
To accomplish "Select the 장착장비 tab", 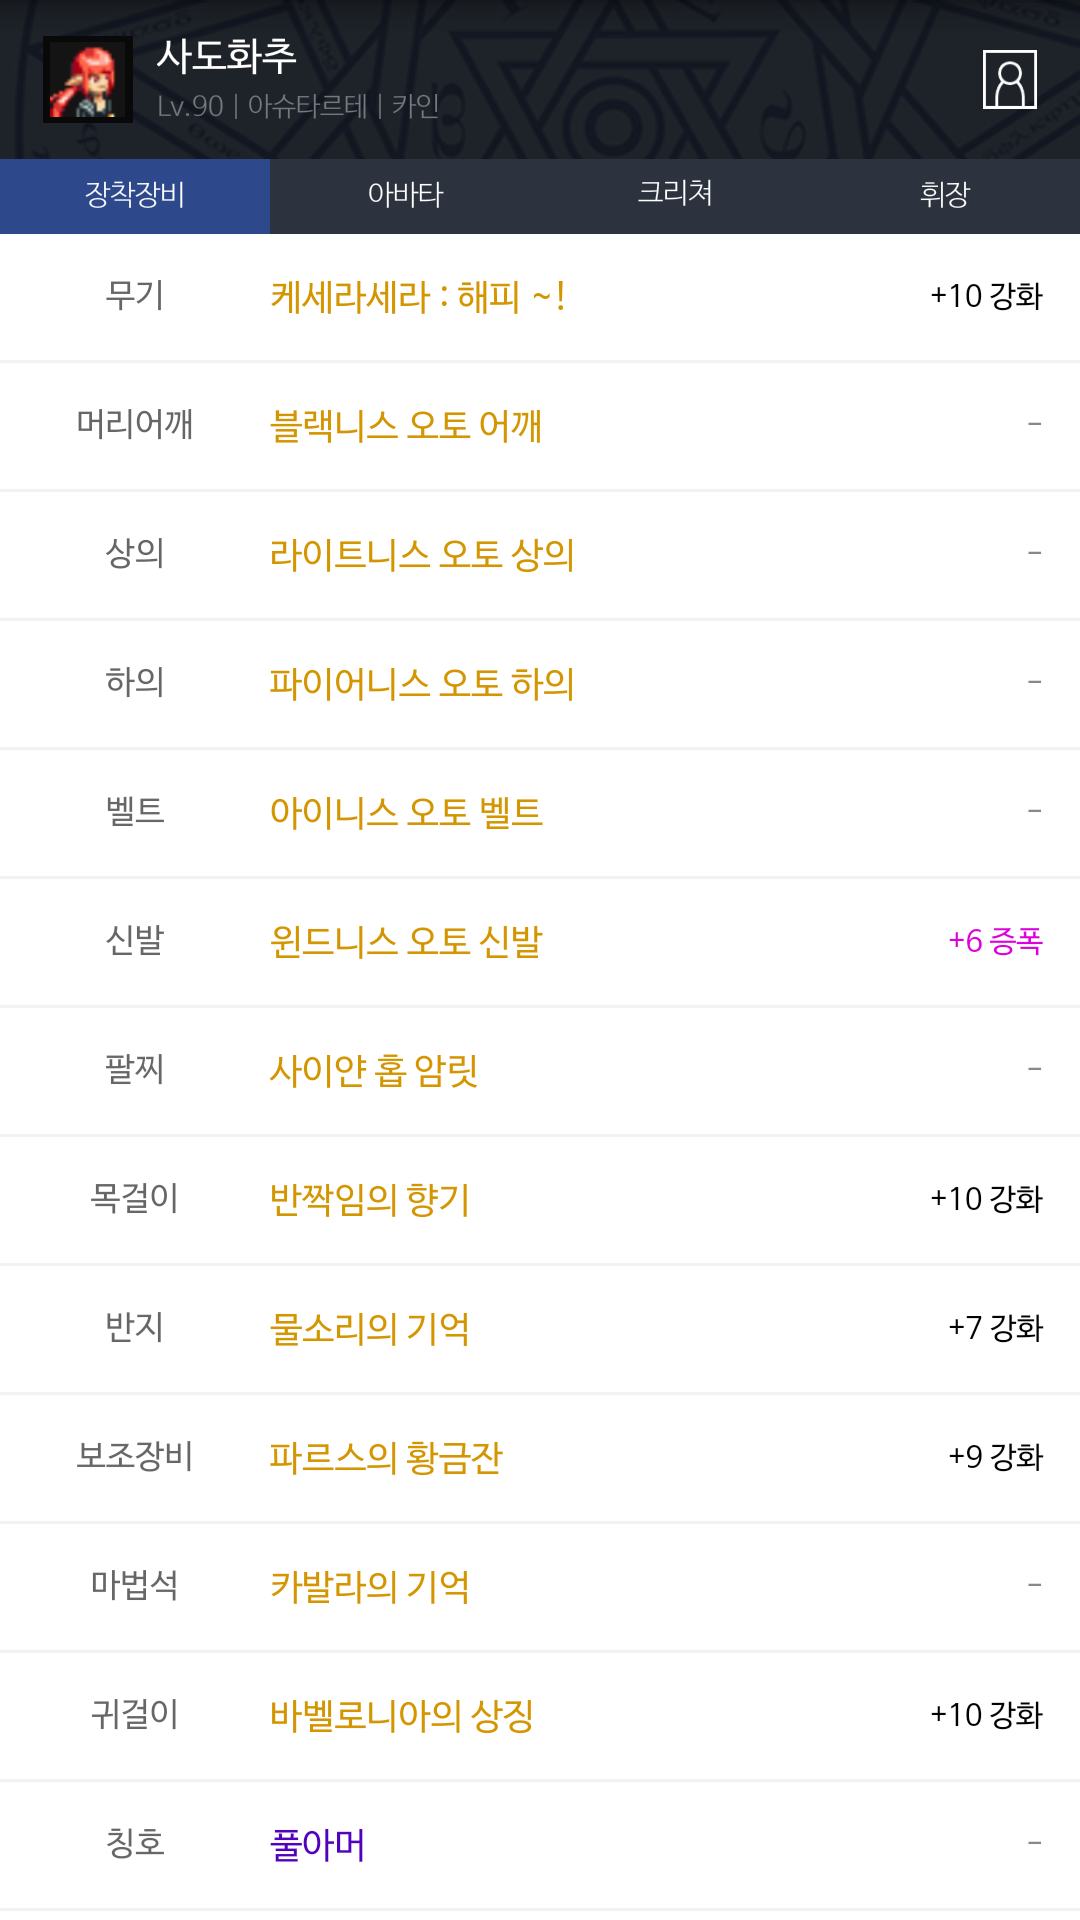I will 135,195.
